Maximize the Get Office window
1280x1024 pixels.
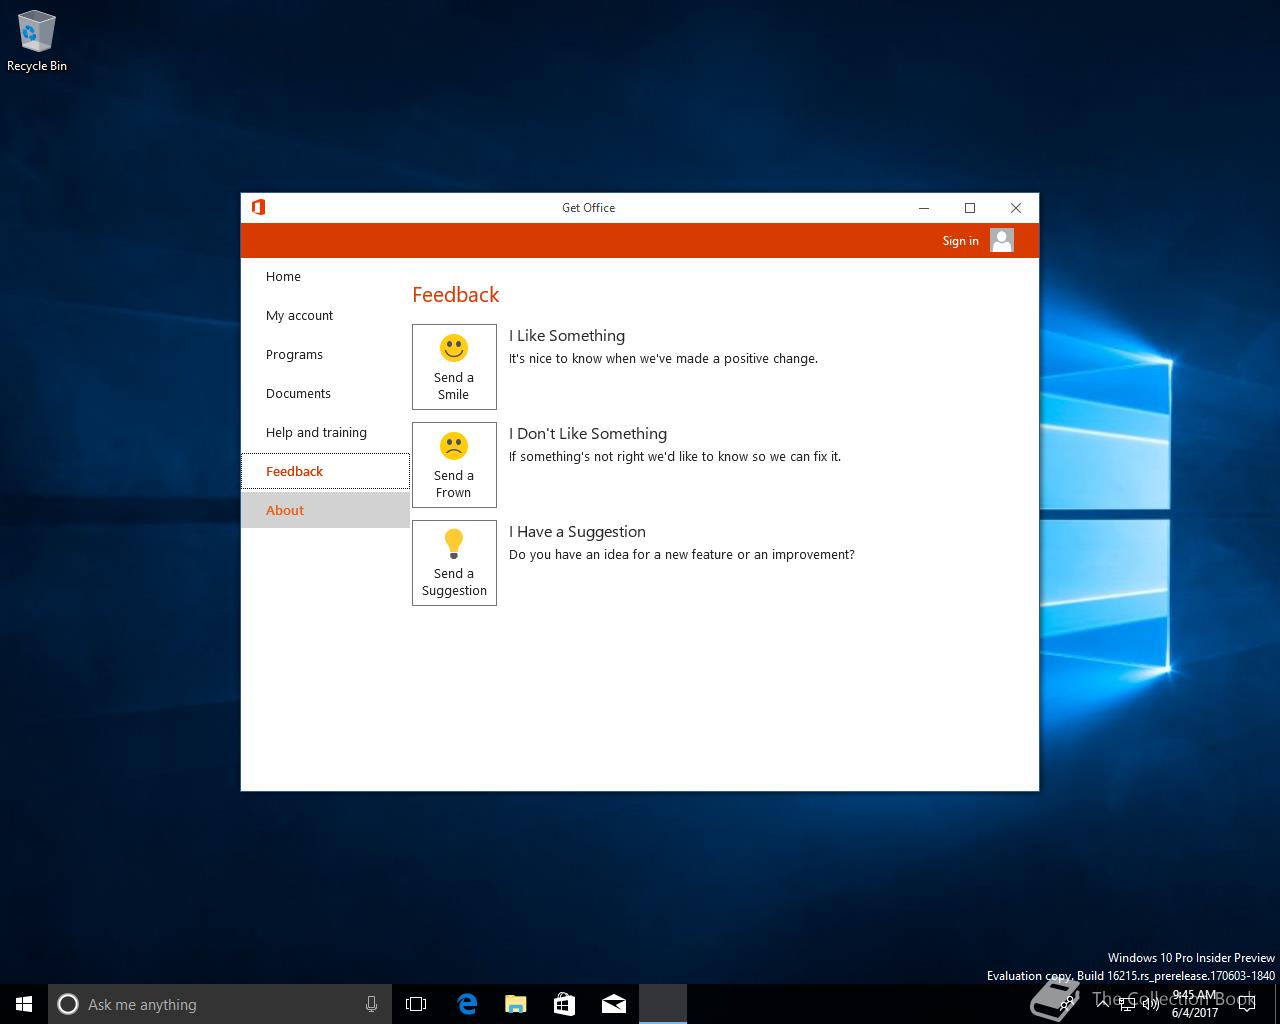(970, 208)
